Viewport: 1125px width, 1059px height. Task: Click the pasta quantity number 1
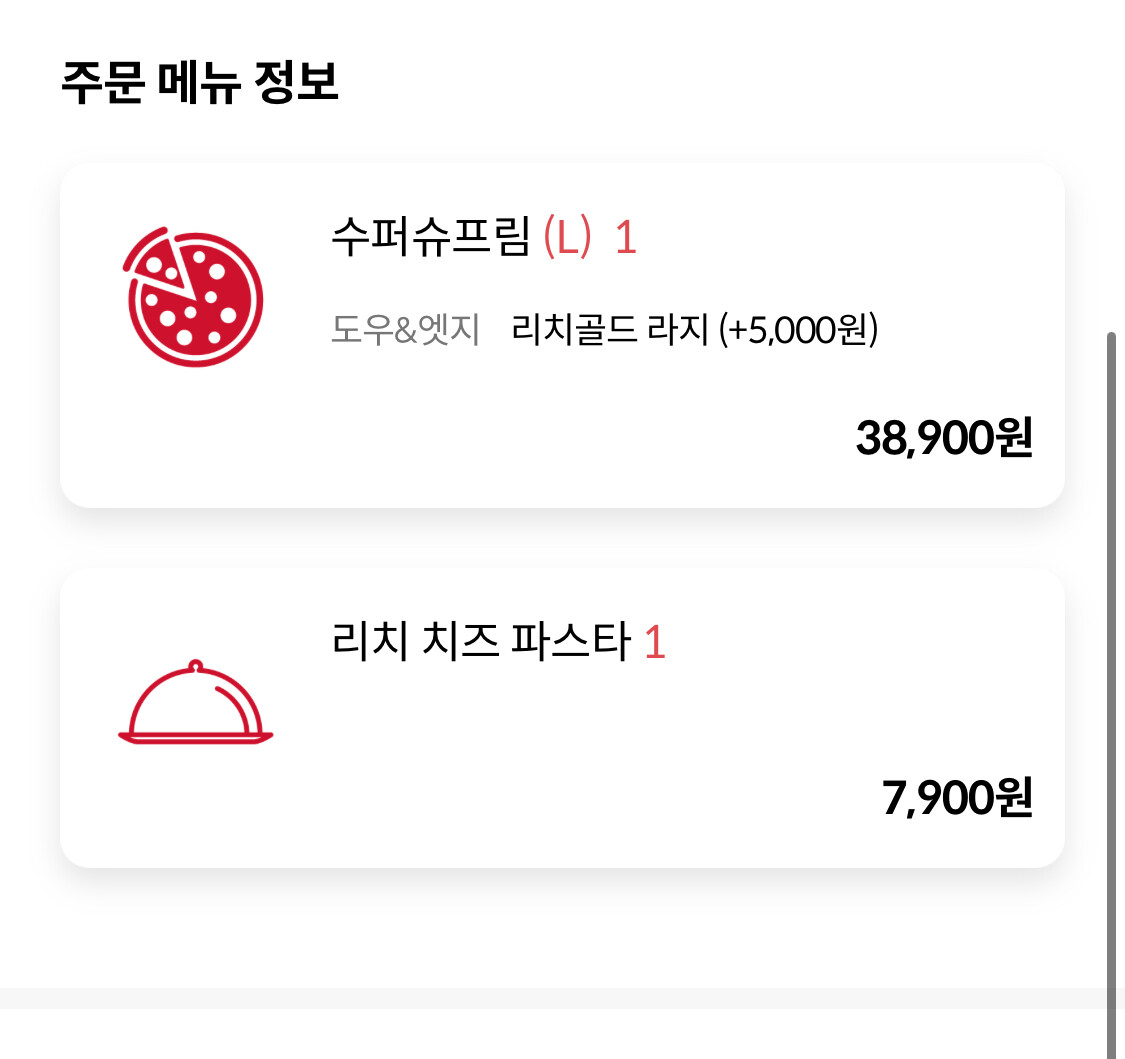(x=654, y=642)
